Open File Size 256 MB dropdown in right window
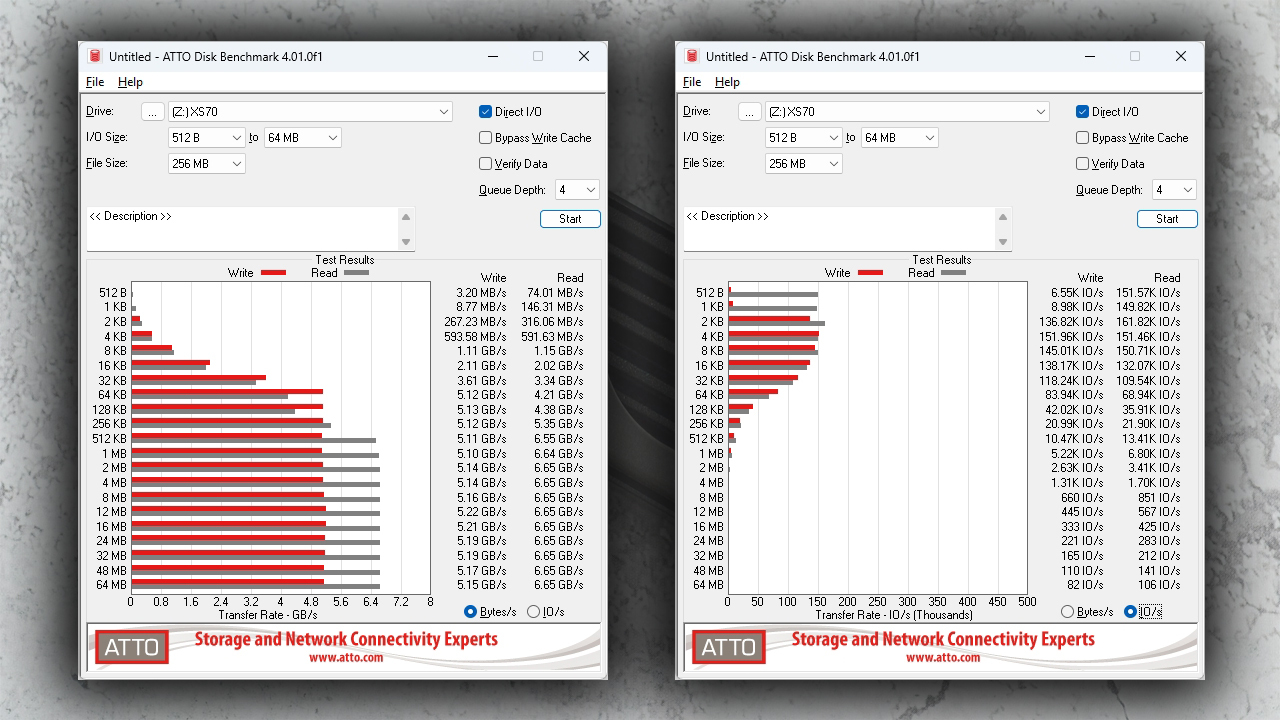 click(x=803, y=164)
